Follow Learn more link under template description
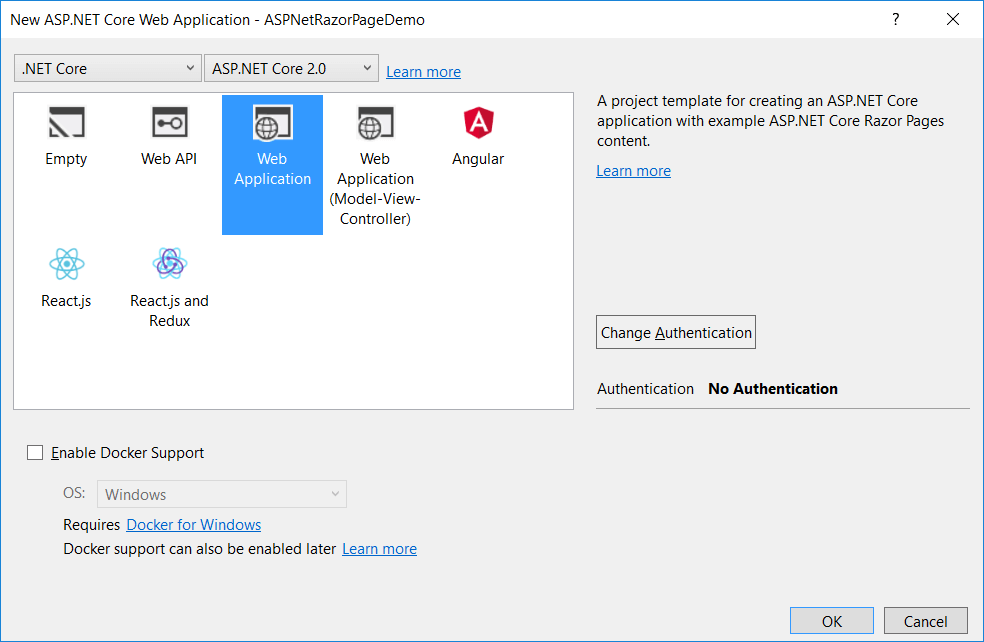This screenshot has width=984, height=642. (x=633, y=171)
